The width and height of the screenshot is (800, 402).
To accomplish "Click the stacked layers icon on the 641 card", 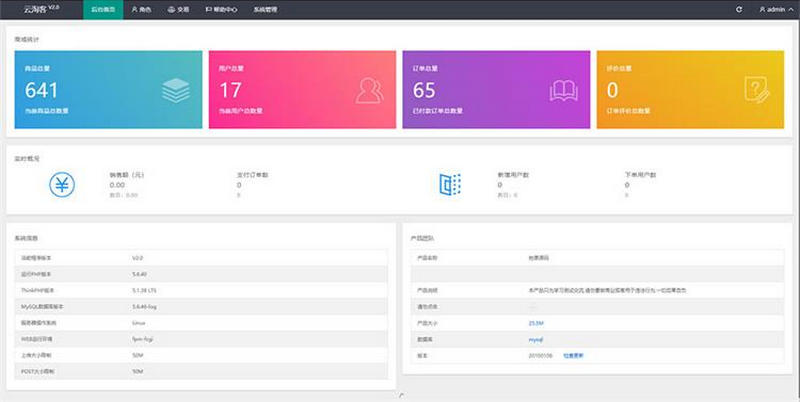I will [176, 91].
